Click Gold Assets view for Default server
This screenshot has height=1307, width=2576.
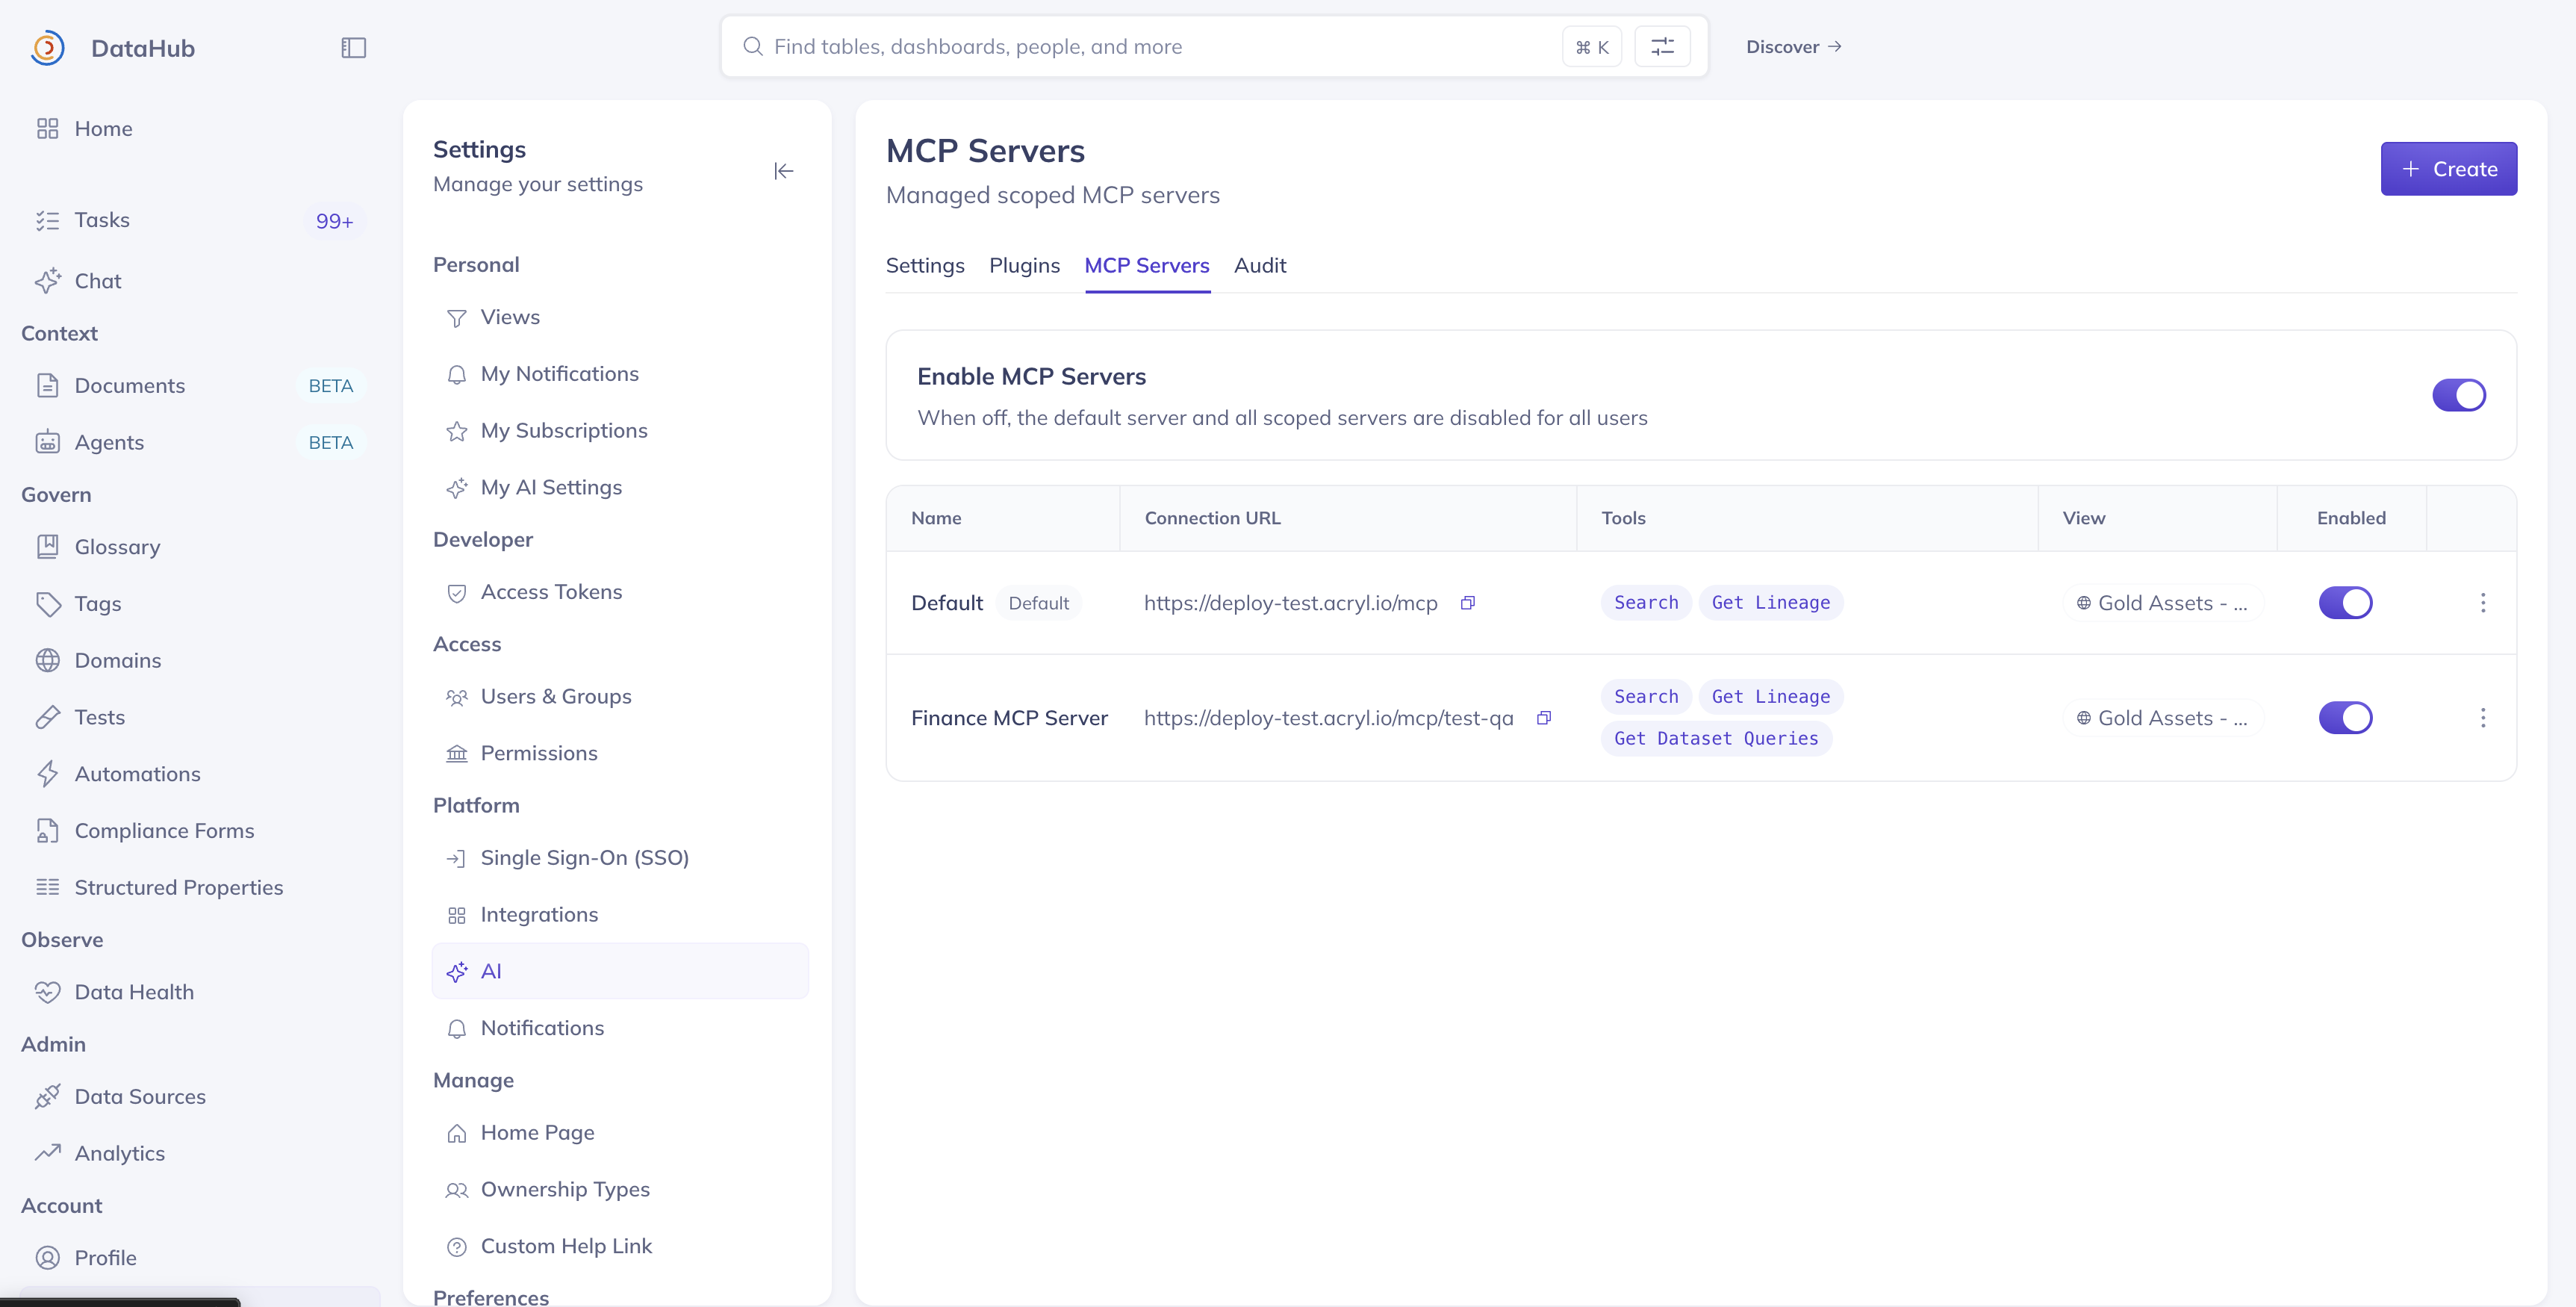point(2162,603)
